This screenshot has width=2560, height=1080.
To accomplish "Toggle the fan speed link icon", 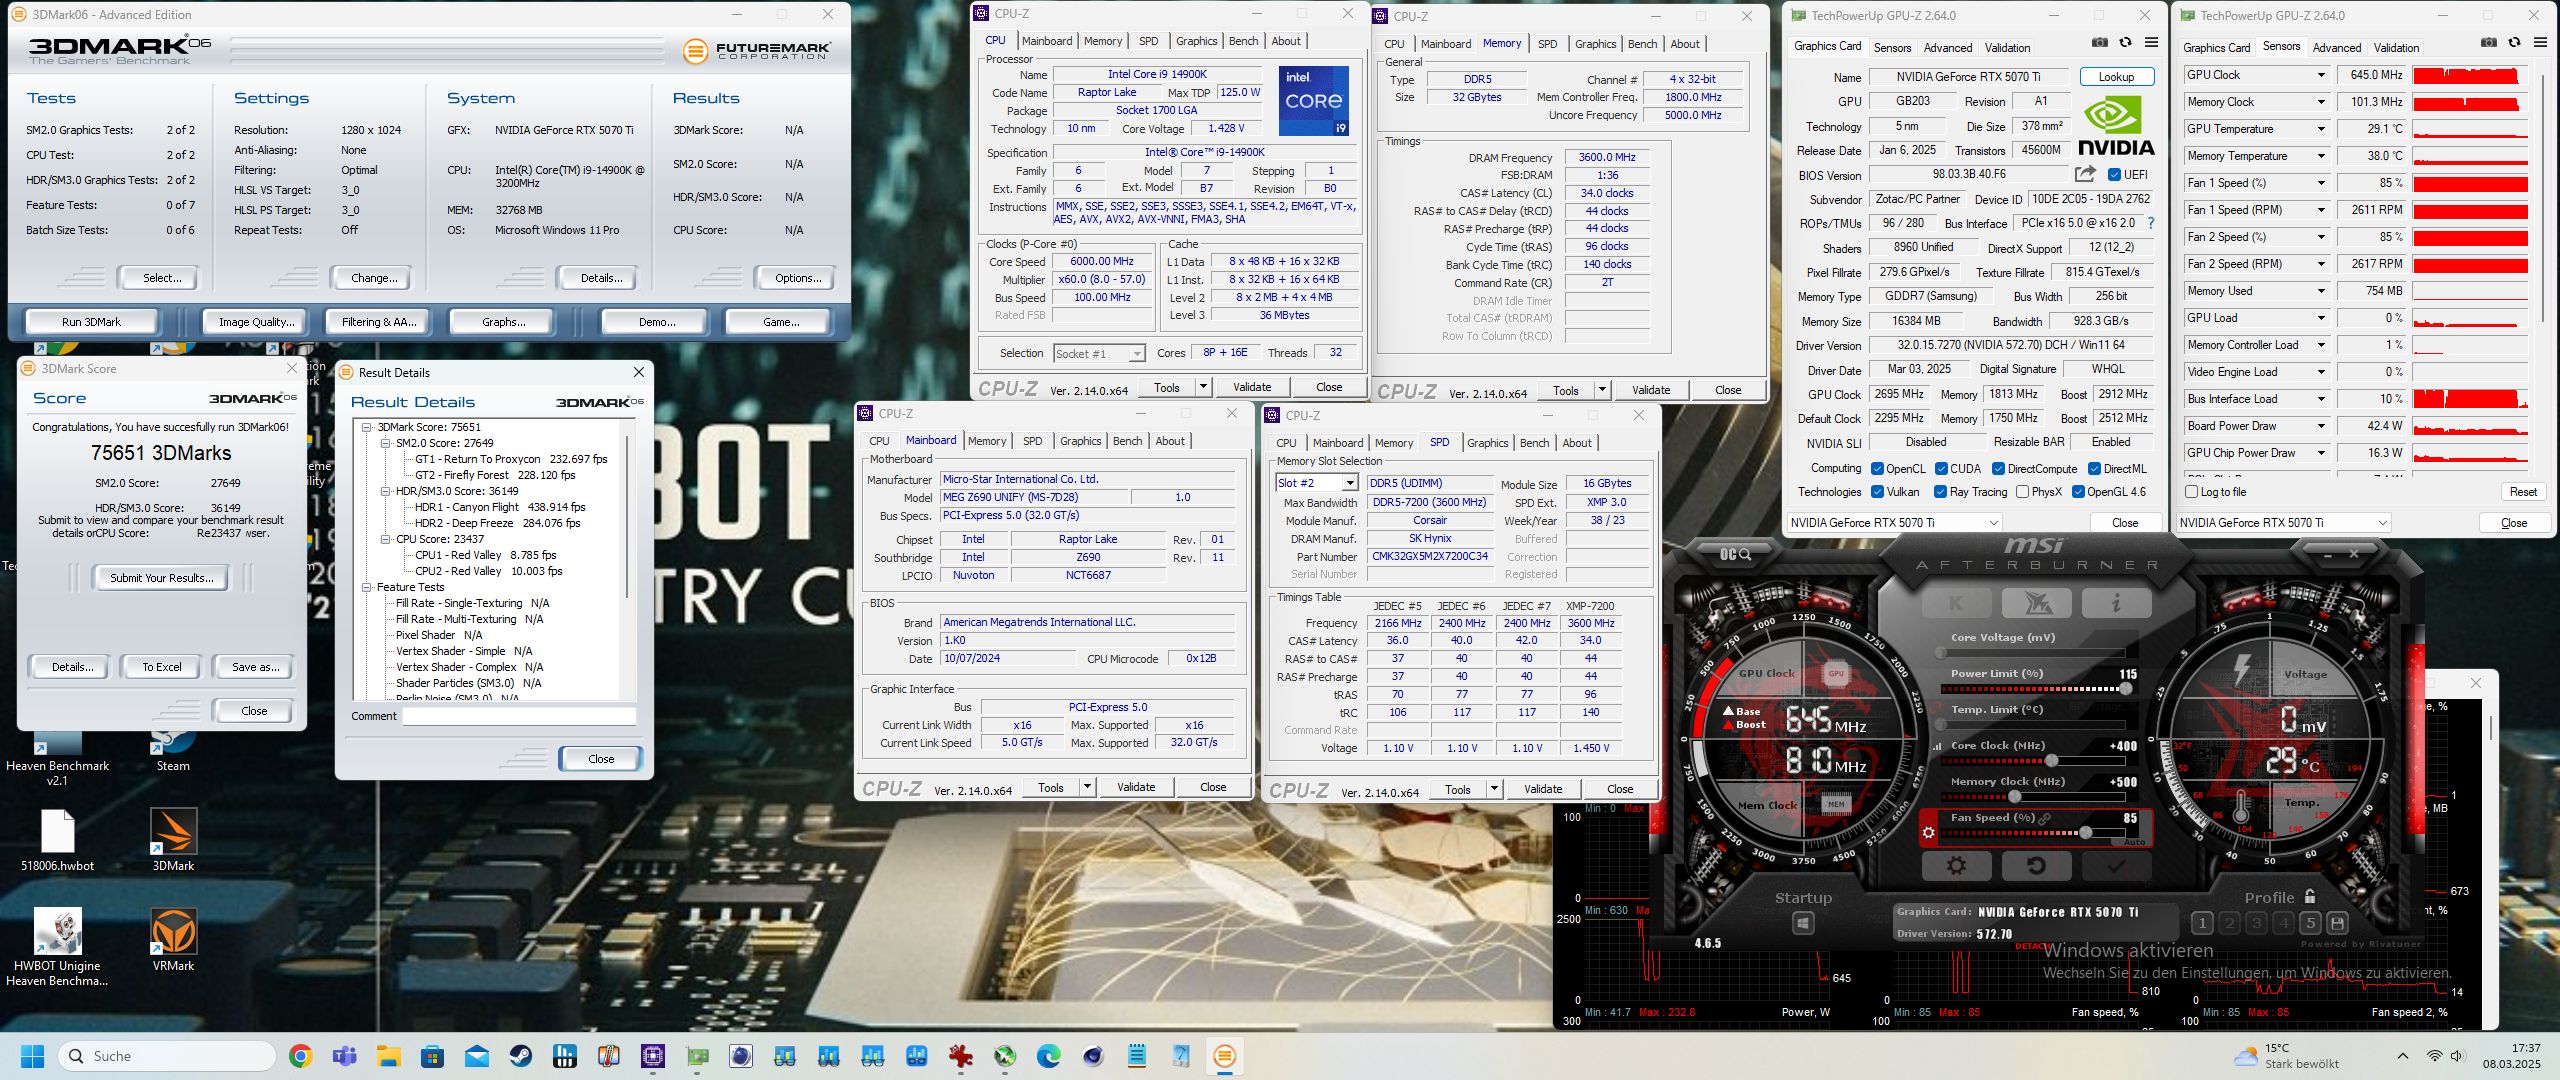I will pyautogui.click(x=2046, y=818).
